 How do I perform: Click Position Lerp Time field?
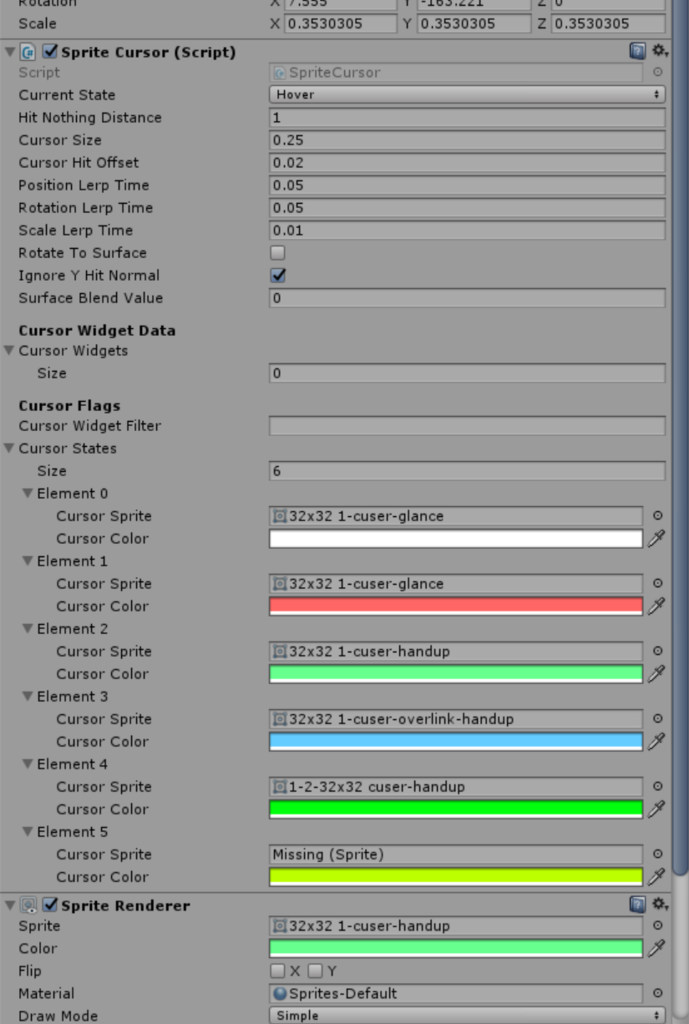(x=467, y=185)
